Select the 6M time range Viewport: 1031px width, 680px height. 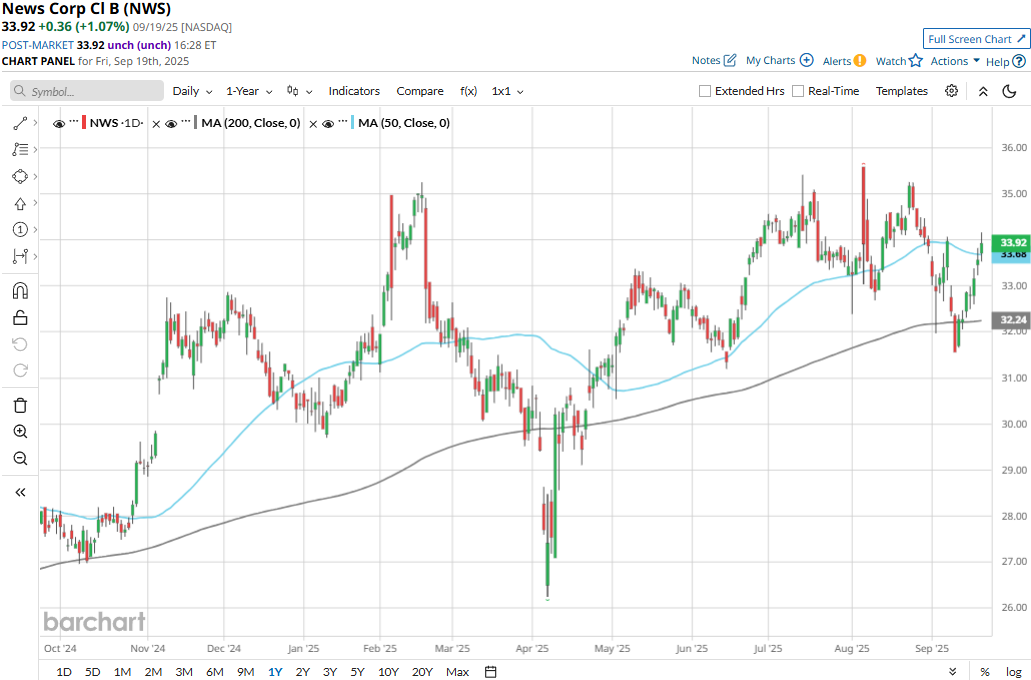(x=214, y=671)
